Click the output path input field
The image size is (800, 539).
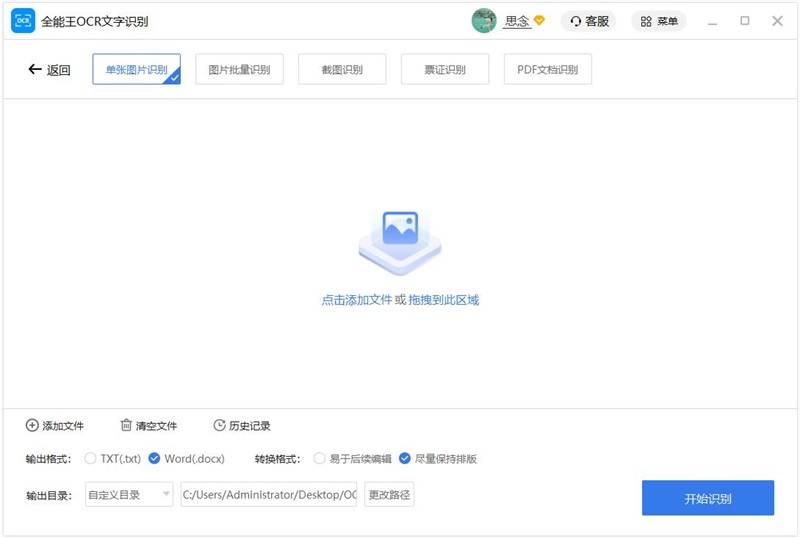269,495
